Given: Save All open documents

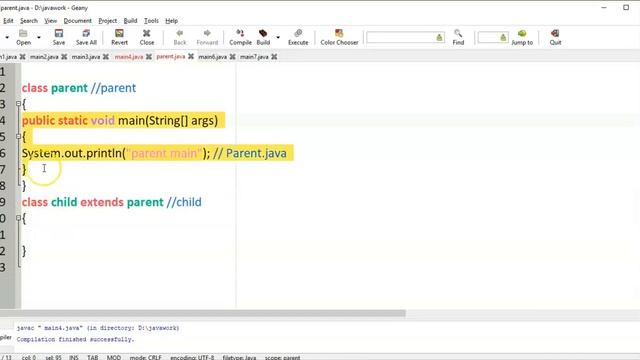Looking at the screenshot, I should tap(86, 37).
